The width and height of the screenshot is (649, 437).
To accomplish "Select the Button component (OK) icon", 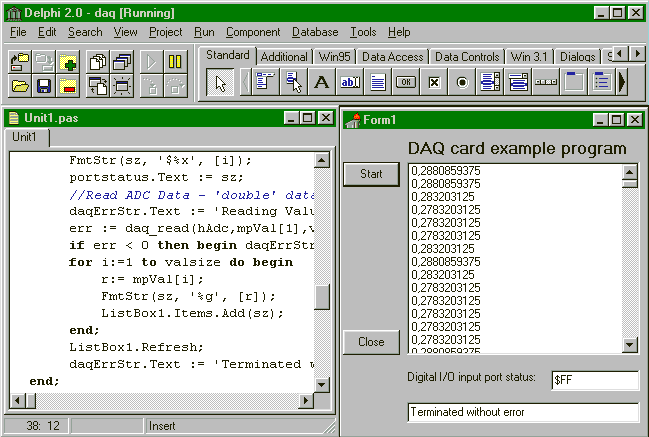I will pyautogui.click(x=406, y=82).
